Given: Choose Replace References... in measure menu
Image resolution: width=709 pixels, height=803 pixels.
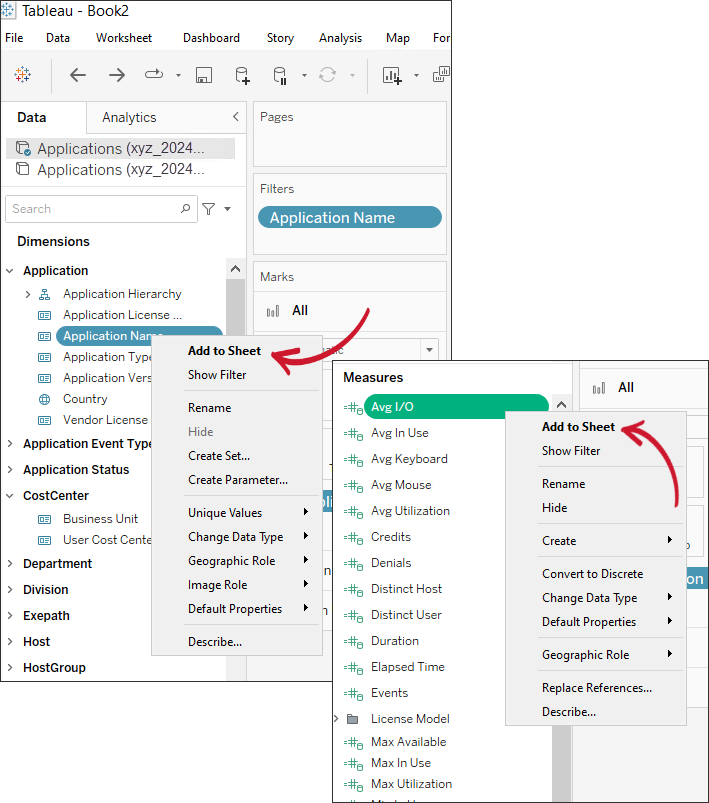Looking at the screenshot, I should [597, 688].
